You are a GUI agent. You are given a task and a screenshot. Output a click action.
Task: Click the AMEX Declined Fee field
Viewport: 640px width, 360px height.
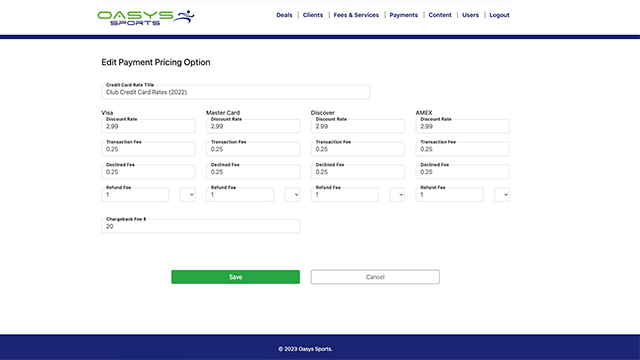coord(462,172)
